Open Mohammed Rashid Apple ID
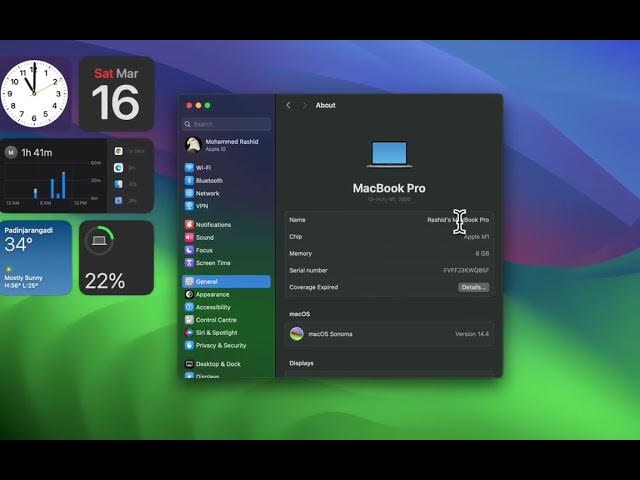This screenshot has width=640, height=480. point(227,145)
